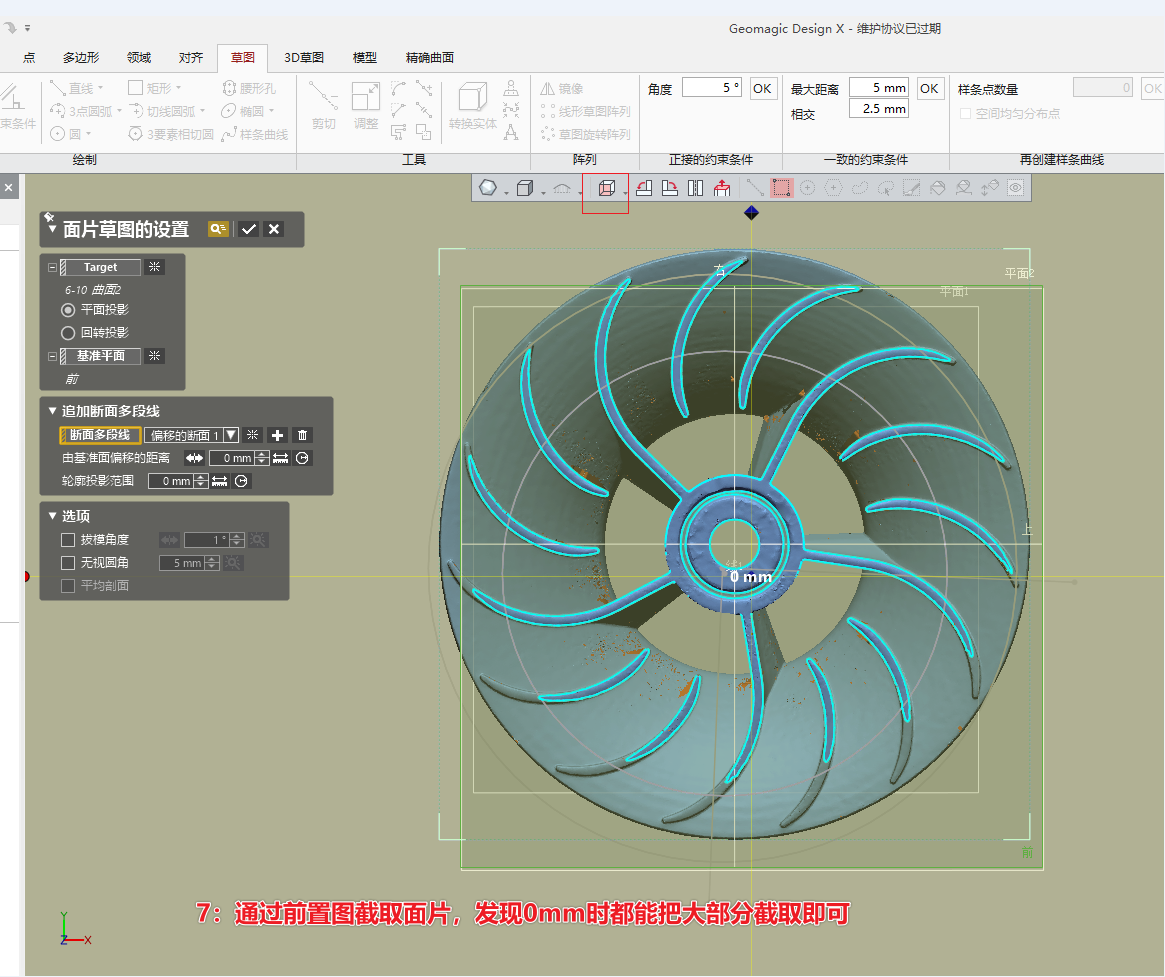Screen dimensions: 1165x977
Task: Select the 调整 (Adjust) tool
Action: [x=366, y=110]
